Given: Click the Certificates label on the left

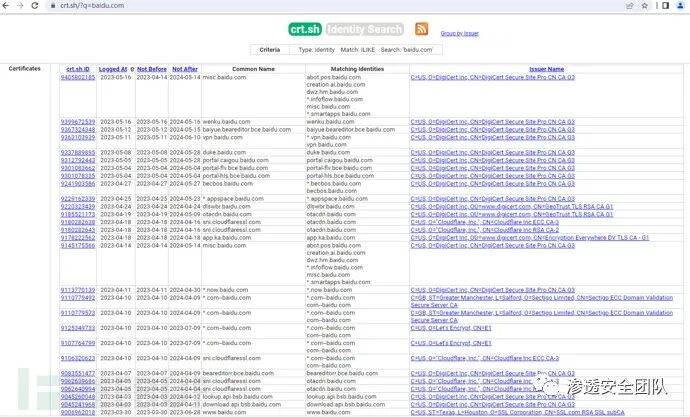Looking at the screenshot, I should 25,69.
